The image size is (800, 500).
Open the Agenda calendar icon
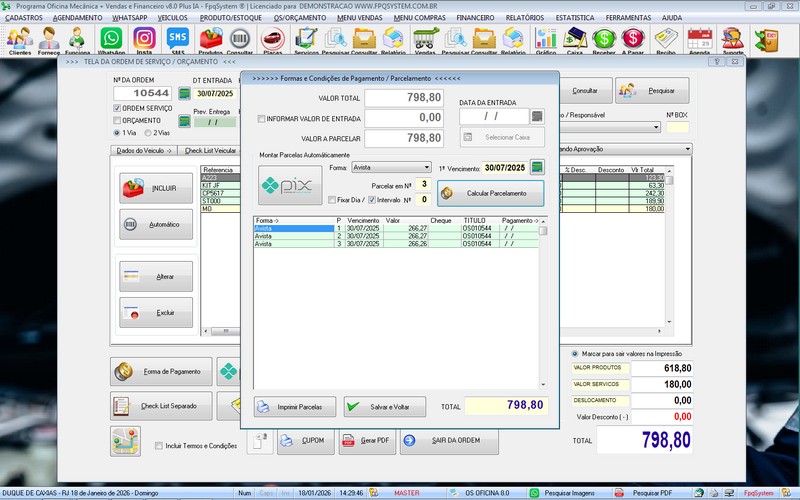tap(699, 38)
